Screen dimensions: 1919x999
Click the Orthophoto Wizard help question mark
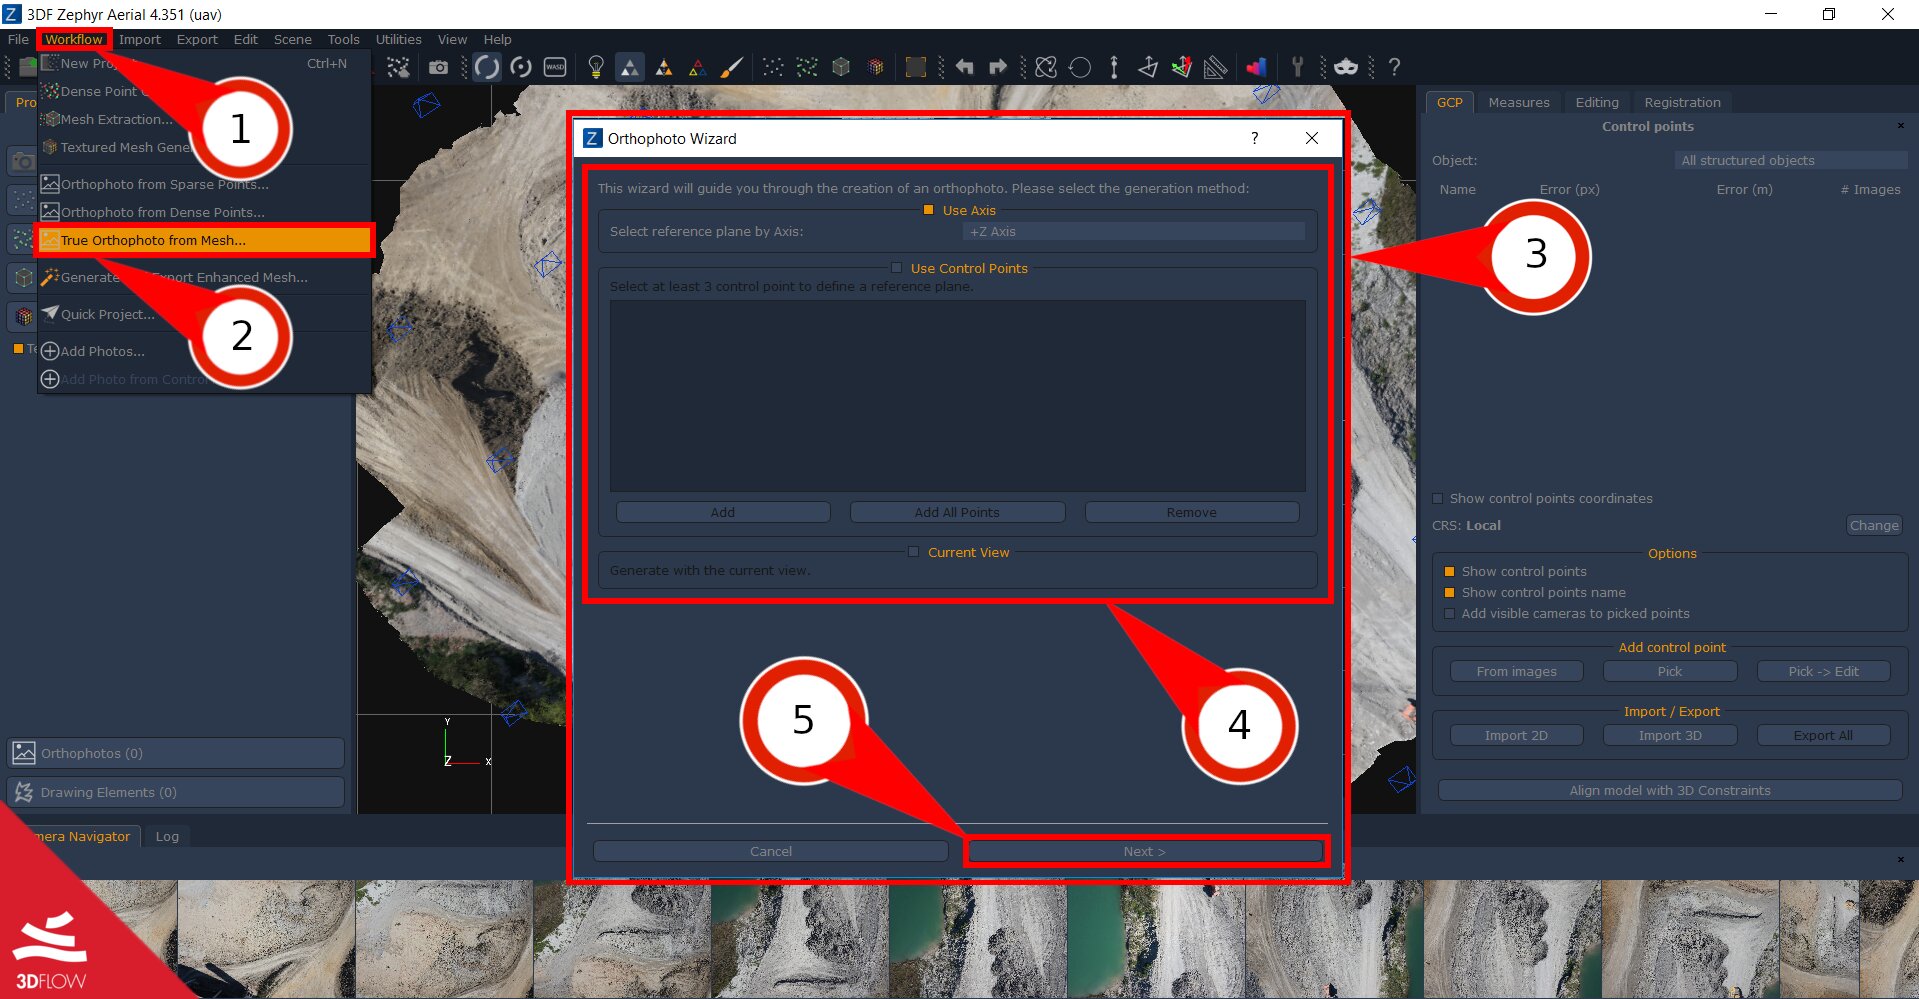pos(1254,138)
